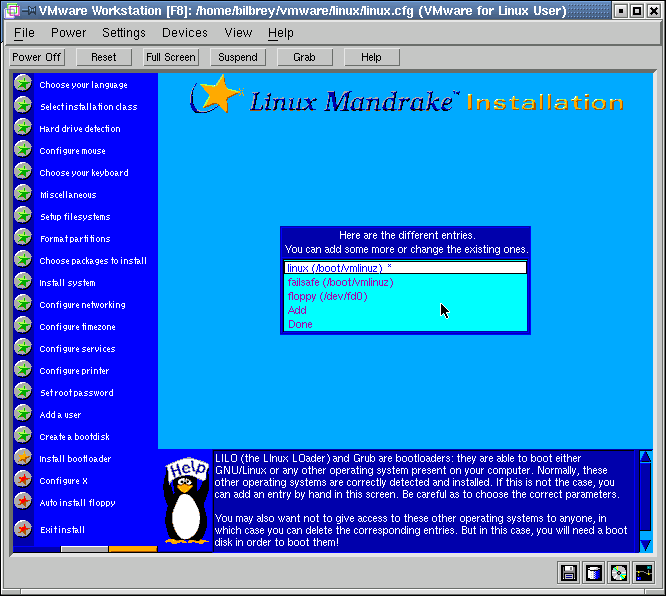Click the floppy disk device icon

coord(569,573)
